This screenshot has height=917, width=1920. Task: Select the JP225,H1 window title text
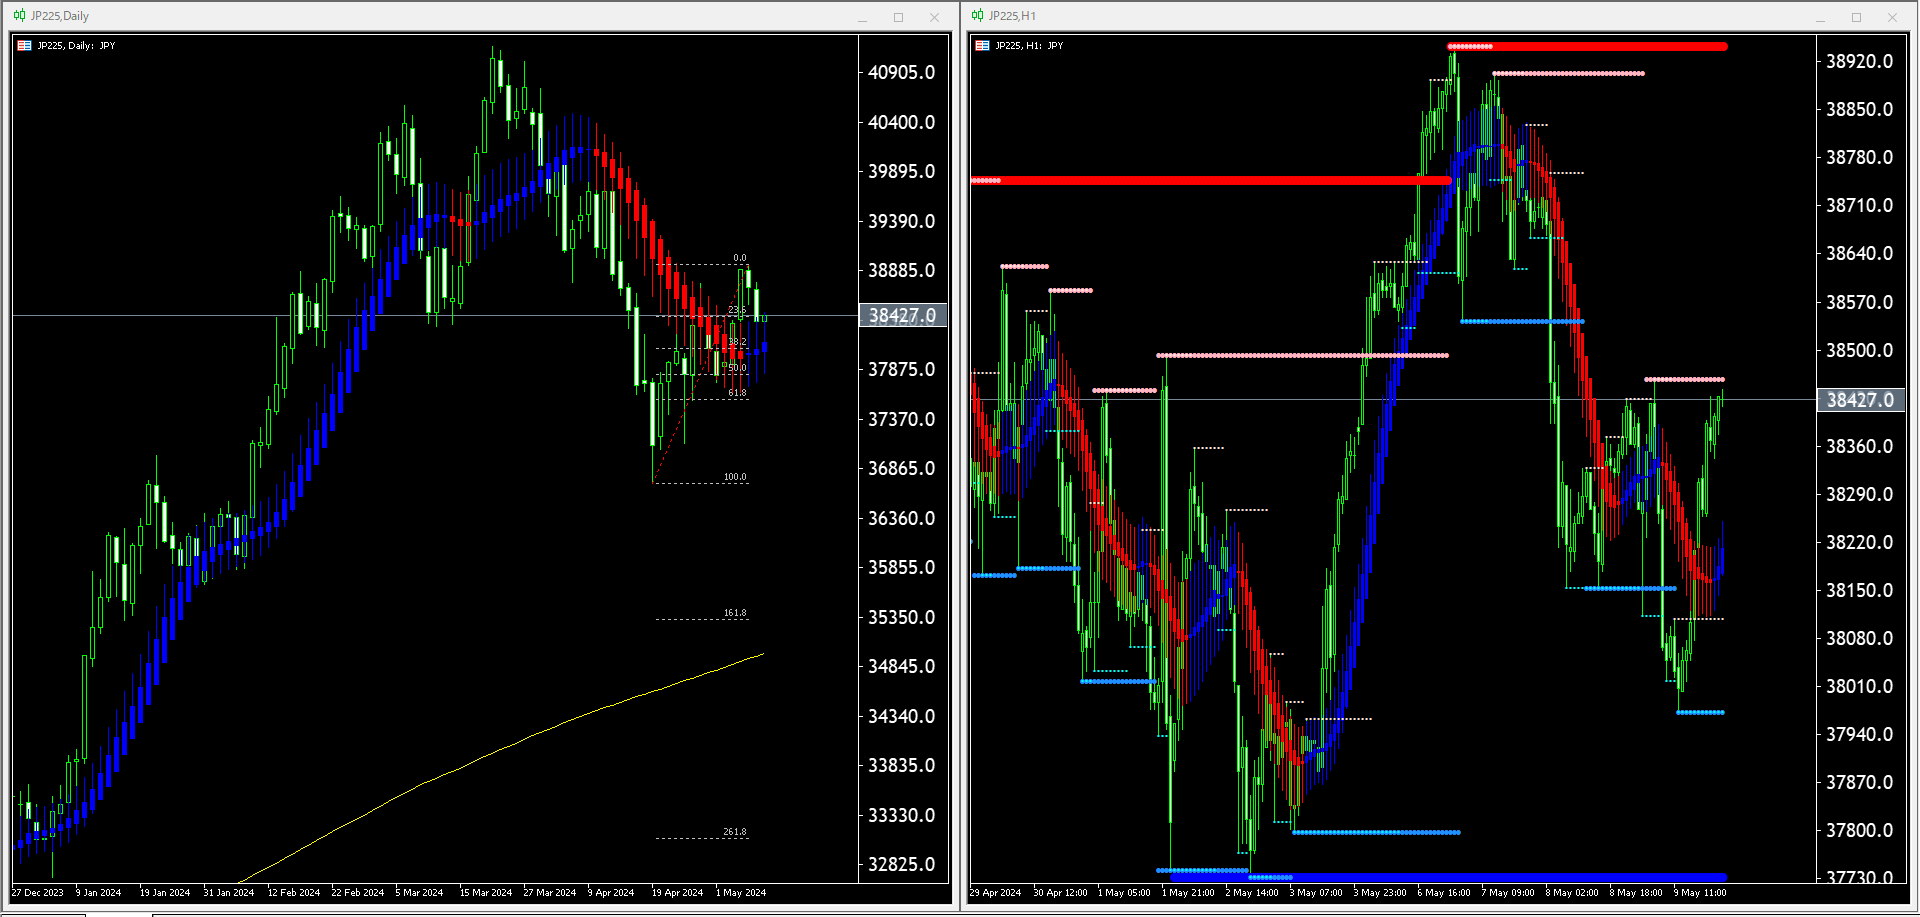(x=1012, y=16)
